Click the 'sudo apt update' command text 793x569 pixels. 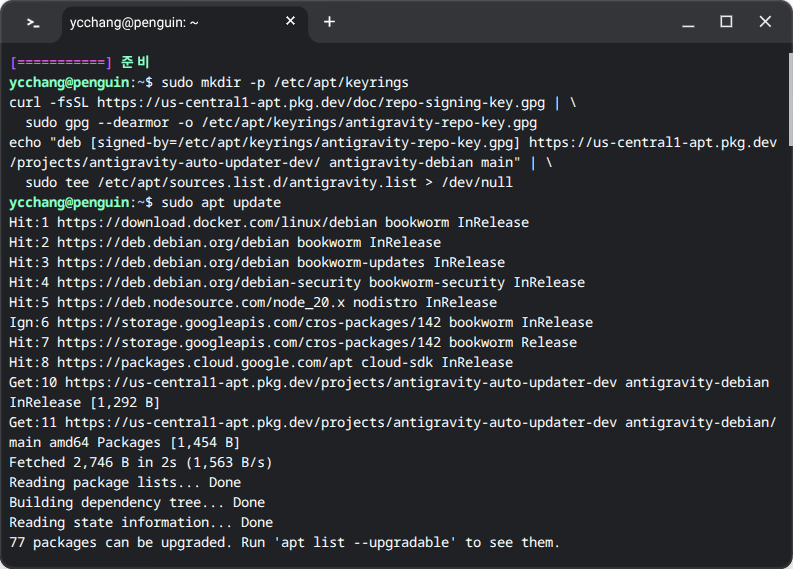[220, 202]
